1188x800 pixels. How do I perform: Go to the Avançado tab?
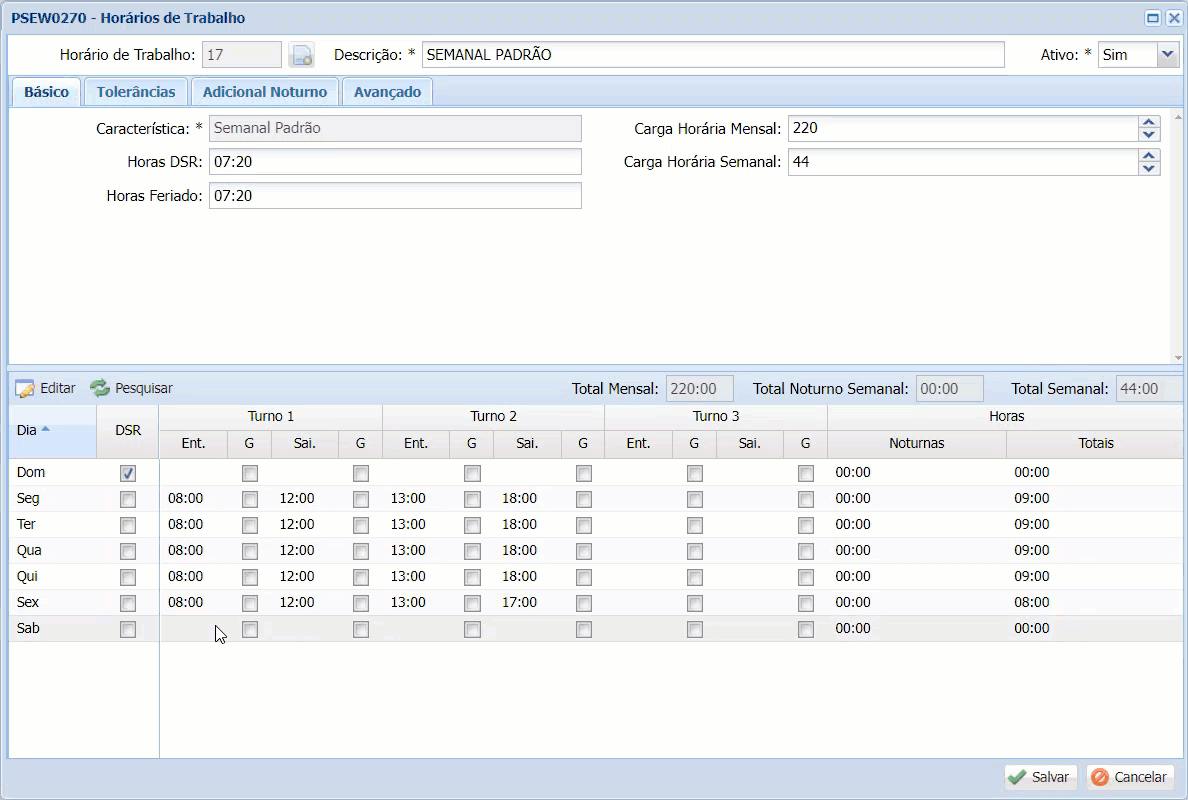click(387, 92)
